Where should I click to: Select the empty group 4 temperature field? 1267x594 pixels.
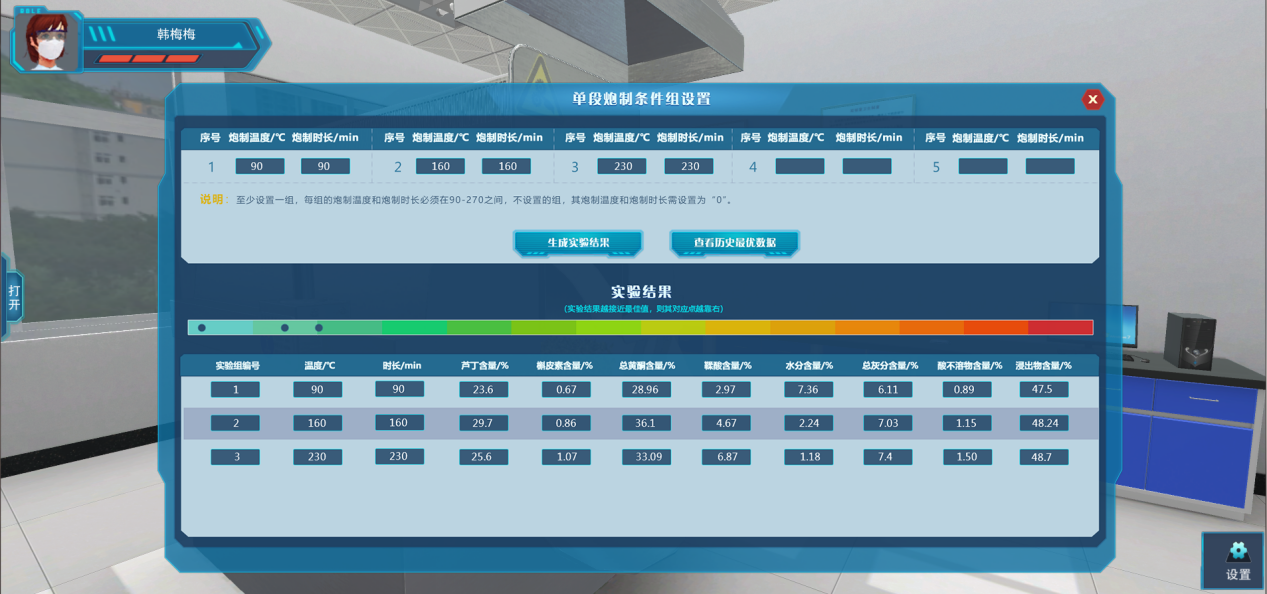(800, 166)
